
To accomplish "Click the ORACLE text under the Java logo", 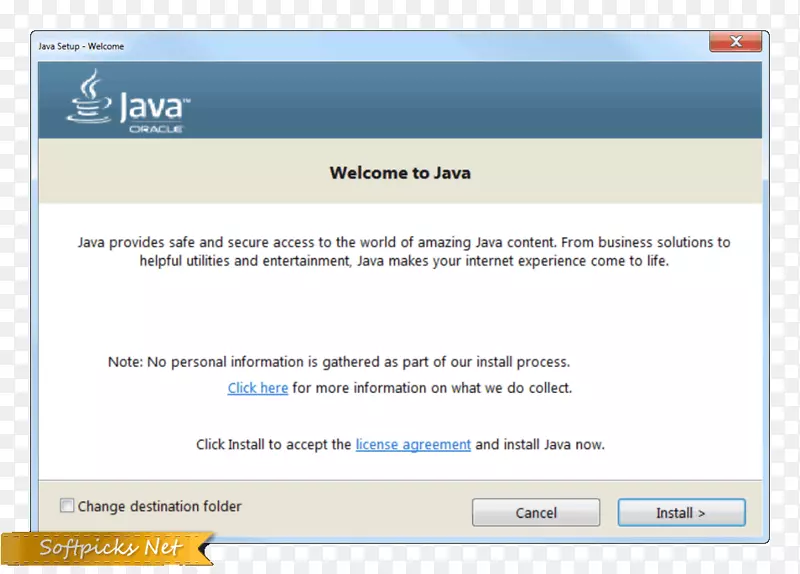I will pyautogui.click(x=155, y=129).
